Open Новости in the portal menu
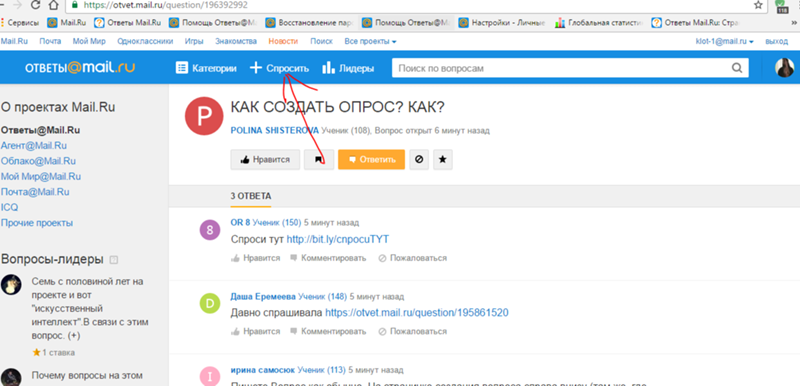Image resolution: width=800 pixels, height=386 pixels. [x=283, y=41]
